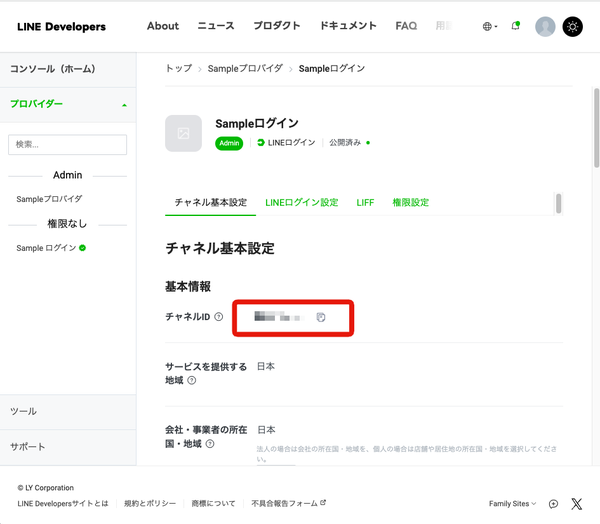Open the プロダクト menu item
The width and height of the screenshot is (600, 524).
(277, 26)
